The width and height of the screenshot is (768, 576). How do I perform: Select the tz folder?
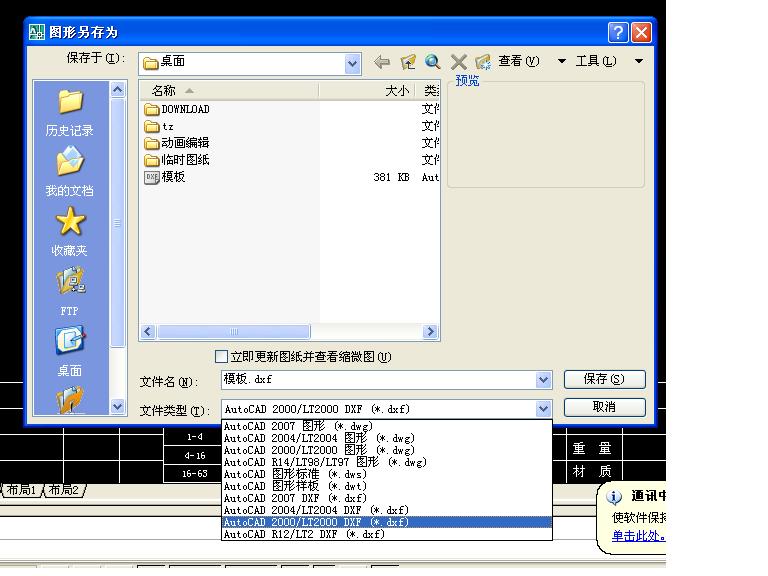pos(159,126)
